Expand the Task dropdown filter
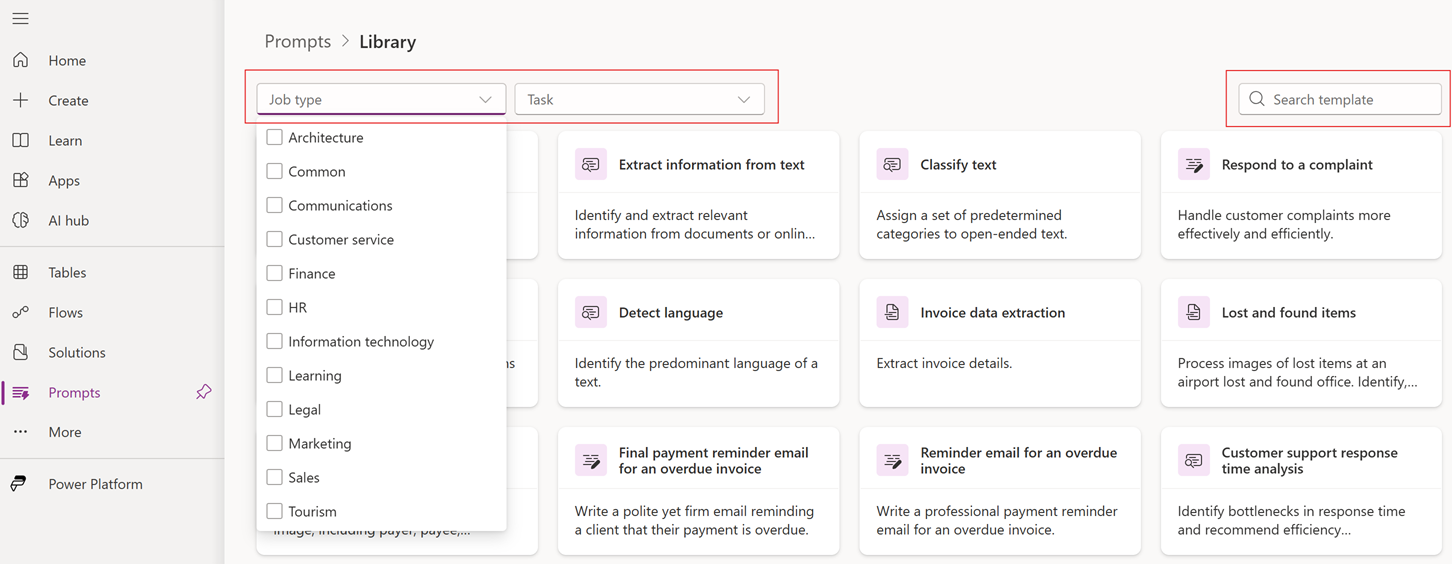 pos(640,99)
